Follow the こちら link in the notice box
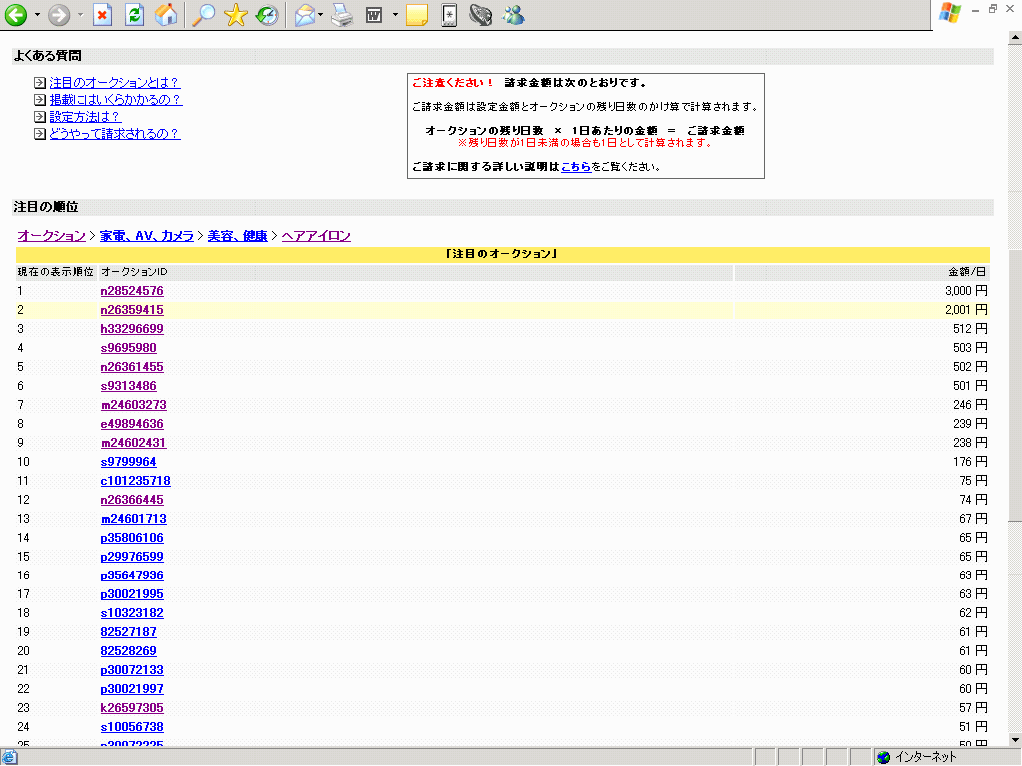This screenshot has width=1022, height=766. coord(576,167)
